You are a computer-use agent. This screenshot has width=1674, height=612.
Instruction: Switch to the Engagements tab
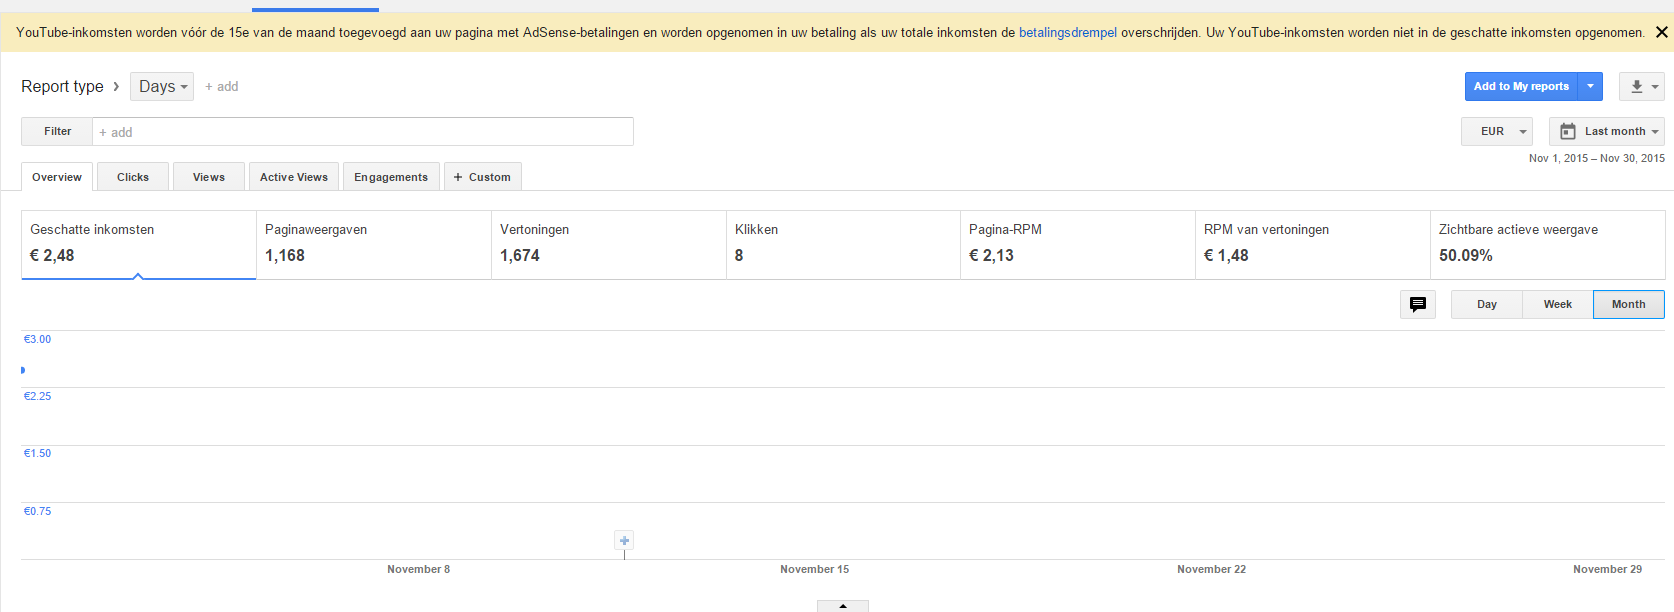coord(391,177)
